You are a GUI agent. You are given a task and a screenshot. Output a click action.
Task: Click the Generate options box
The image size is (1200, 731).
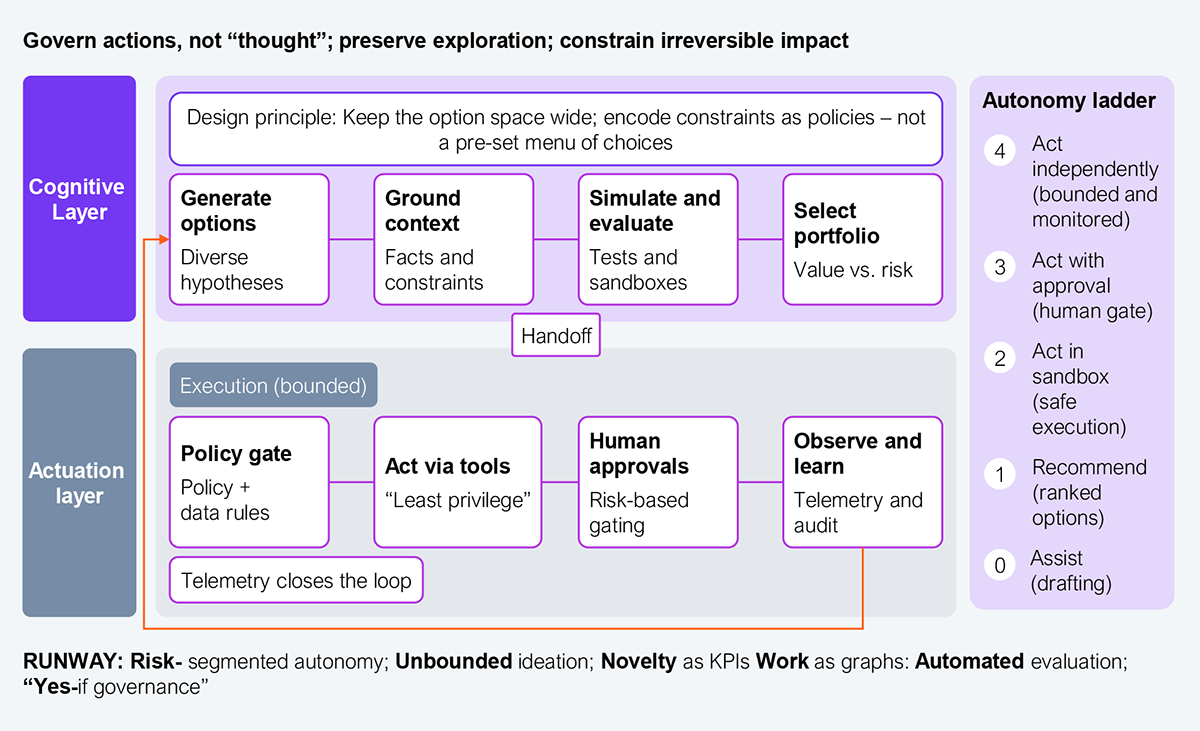click(249, 239)
